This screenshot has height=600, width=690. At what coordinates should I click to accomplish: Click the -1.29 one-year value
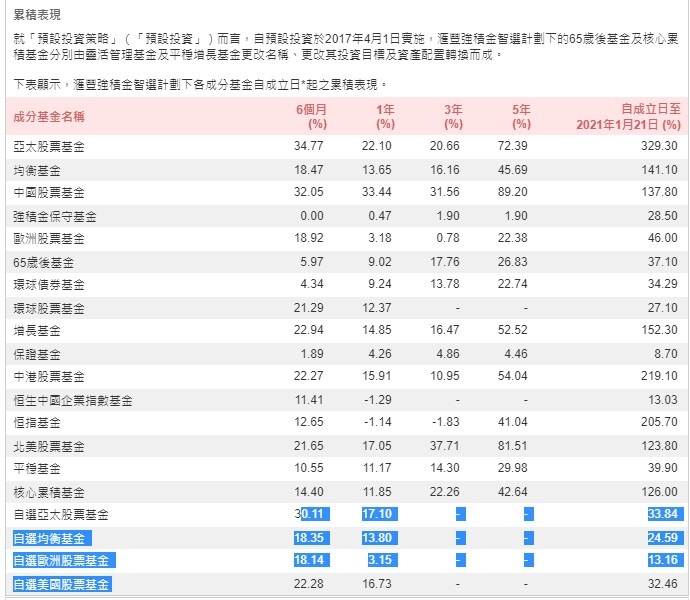pyautogui.click(x=378, y=400)
